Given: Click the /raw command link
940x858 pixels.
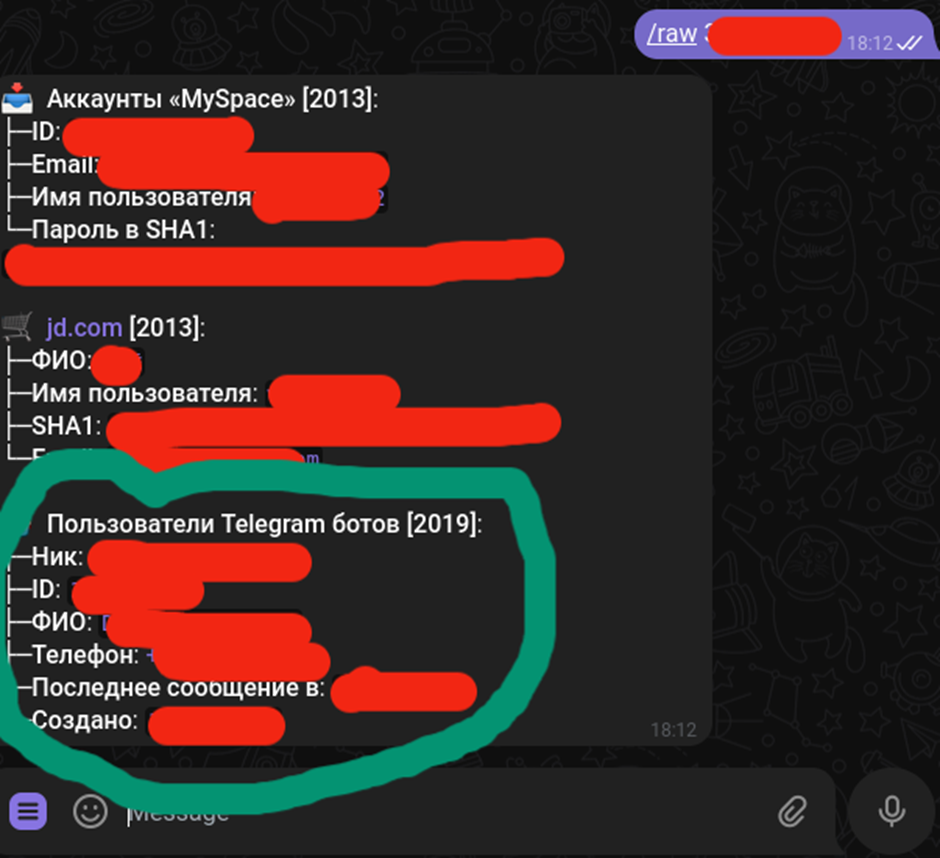Looking at the screenshot, I should point(671,34).
